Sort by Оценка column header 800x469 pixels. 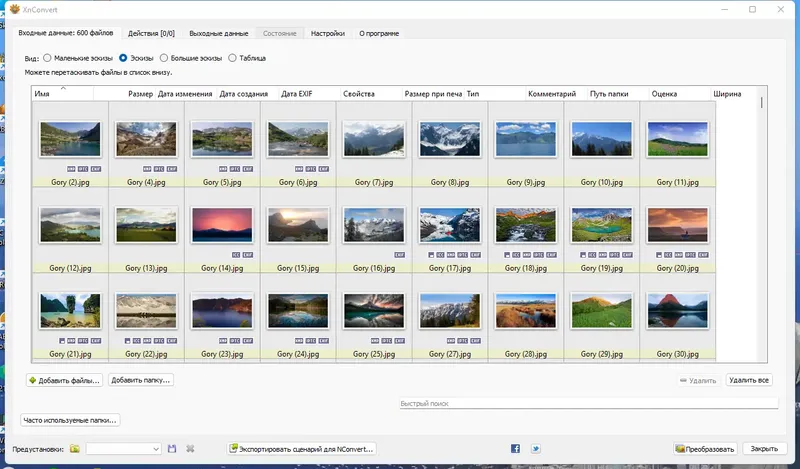680,93
